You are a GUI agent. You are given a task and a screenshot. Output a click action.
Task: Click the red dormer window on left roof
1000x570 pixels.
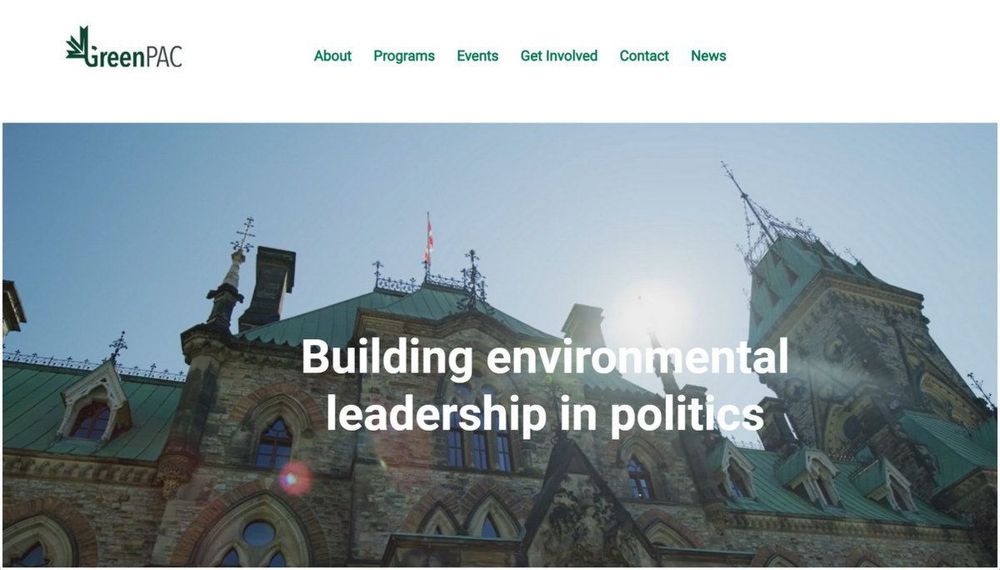point(92,421)
